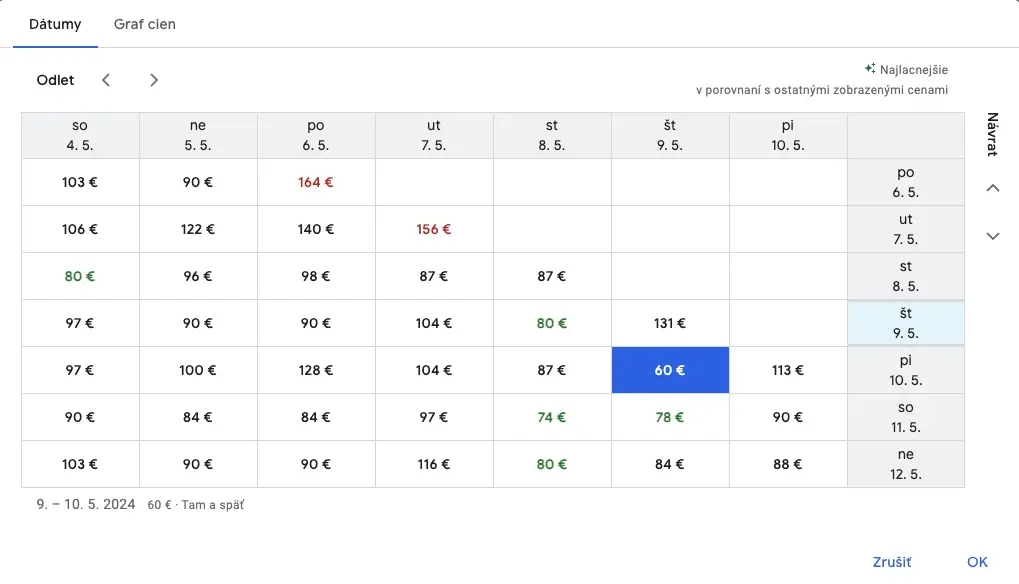Select the red 156 € price cell
Image resolution: width=1019 pixels, height=584 pixels.
click(433, 229)
